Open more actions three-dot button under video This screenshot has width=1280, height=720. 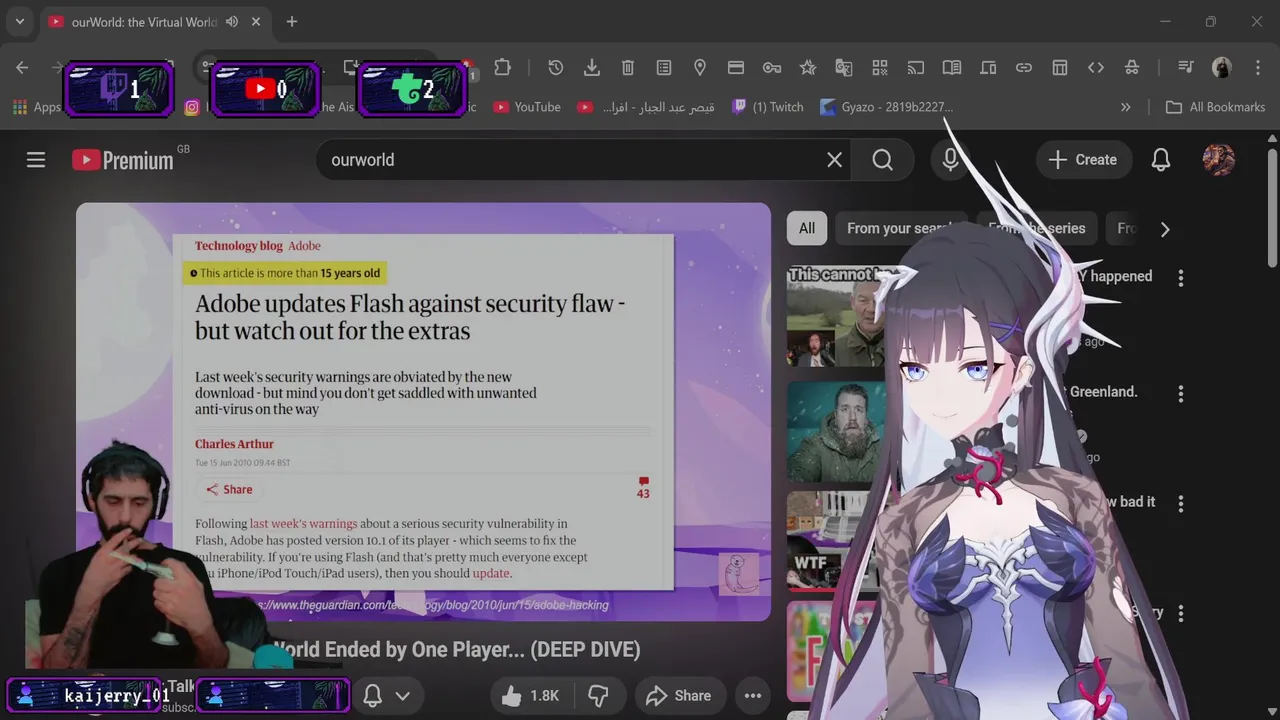pyautogui.click(x=753, y=696)
